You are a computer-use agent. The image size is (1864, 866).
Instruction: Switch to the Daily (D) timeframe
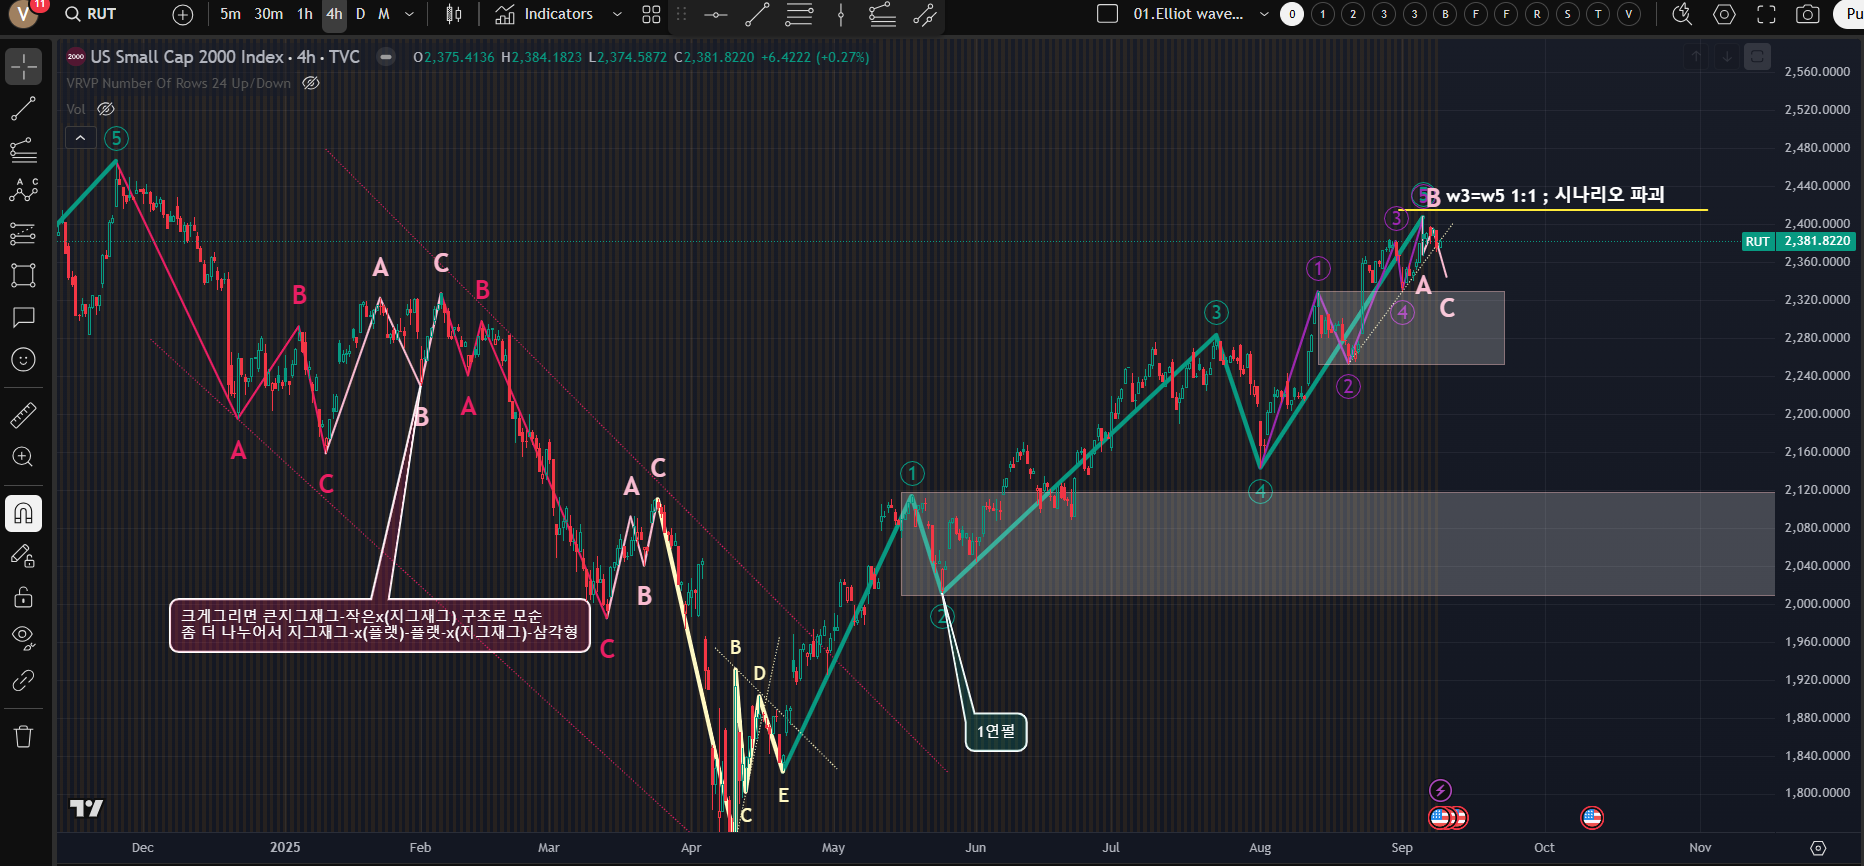[360, 14]
